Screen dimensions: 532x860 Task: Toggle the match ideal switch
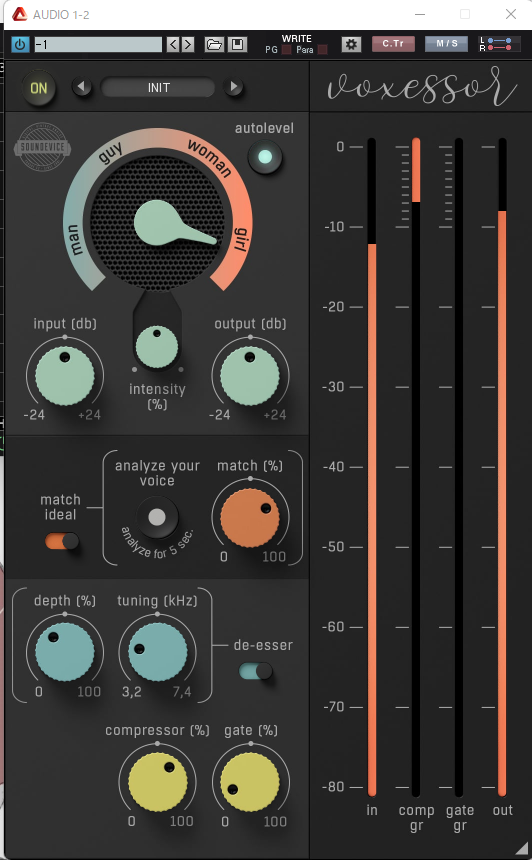click(x=61, y=541)
